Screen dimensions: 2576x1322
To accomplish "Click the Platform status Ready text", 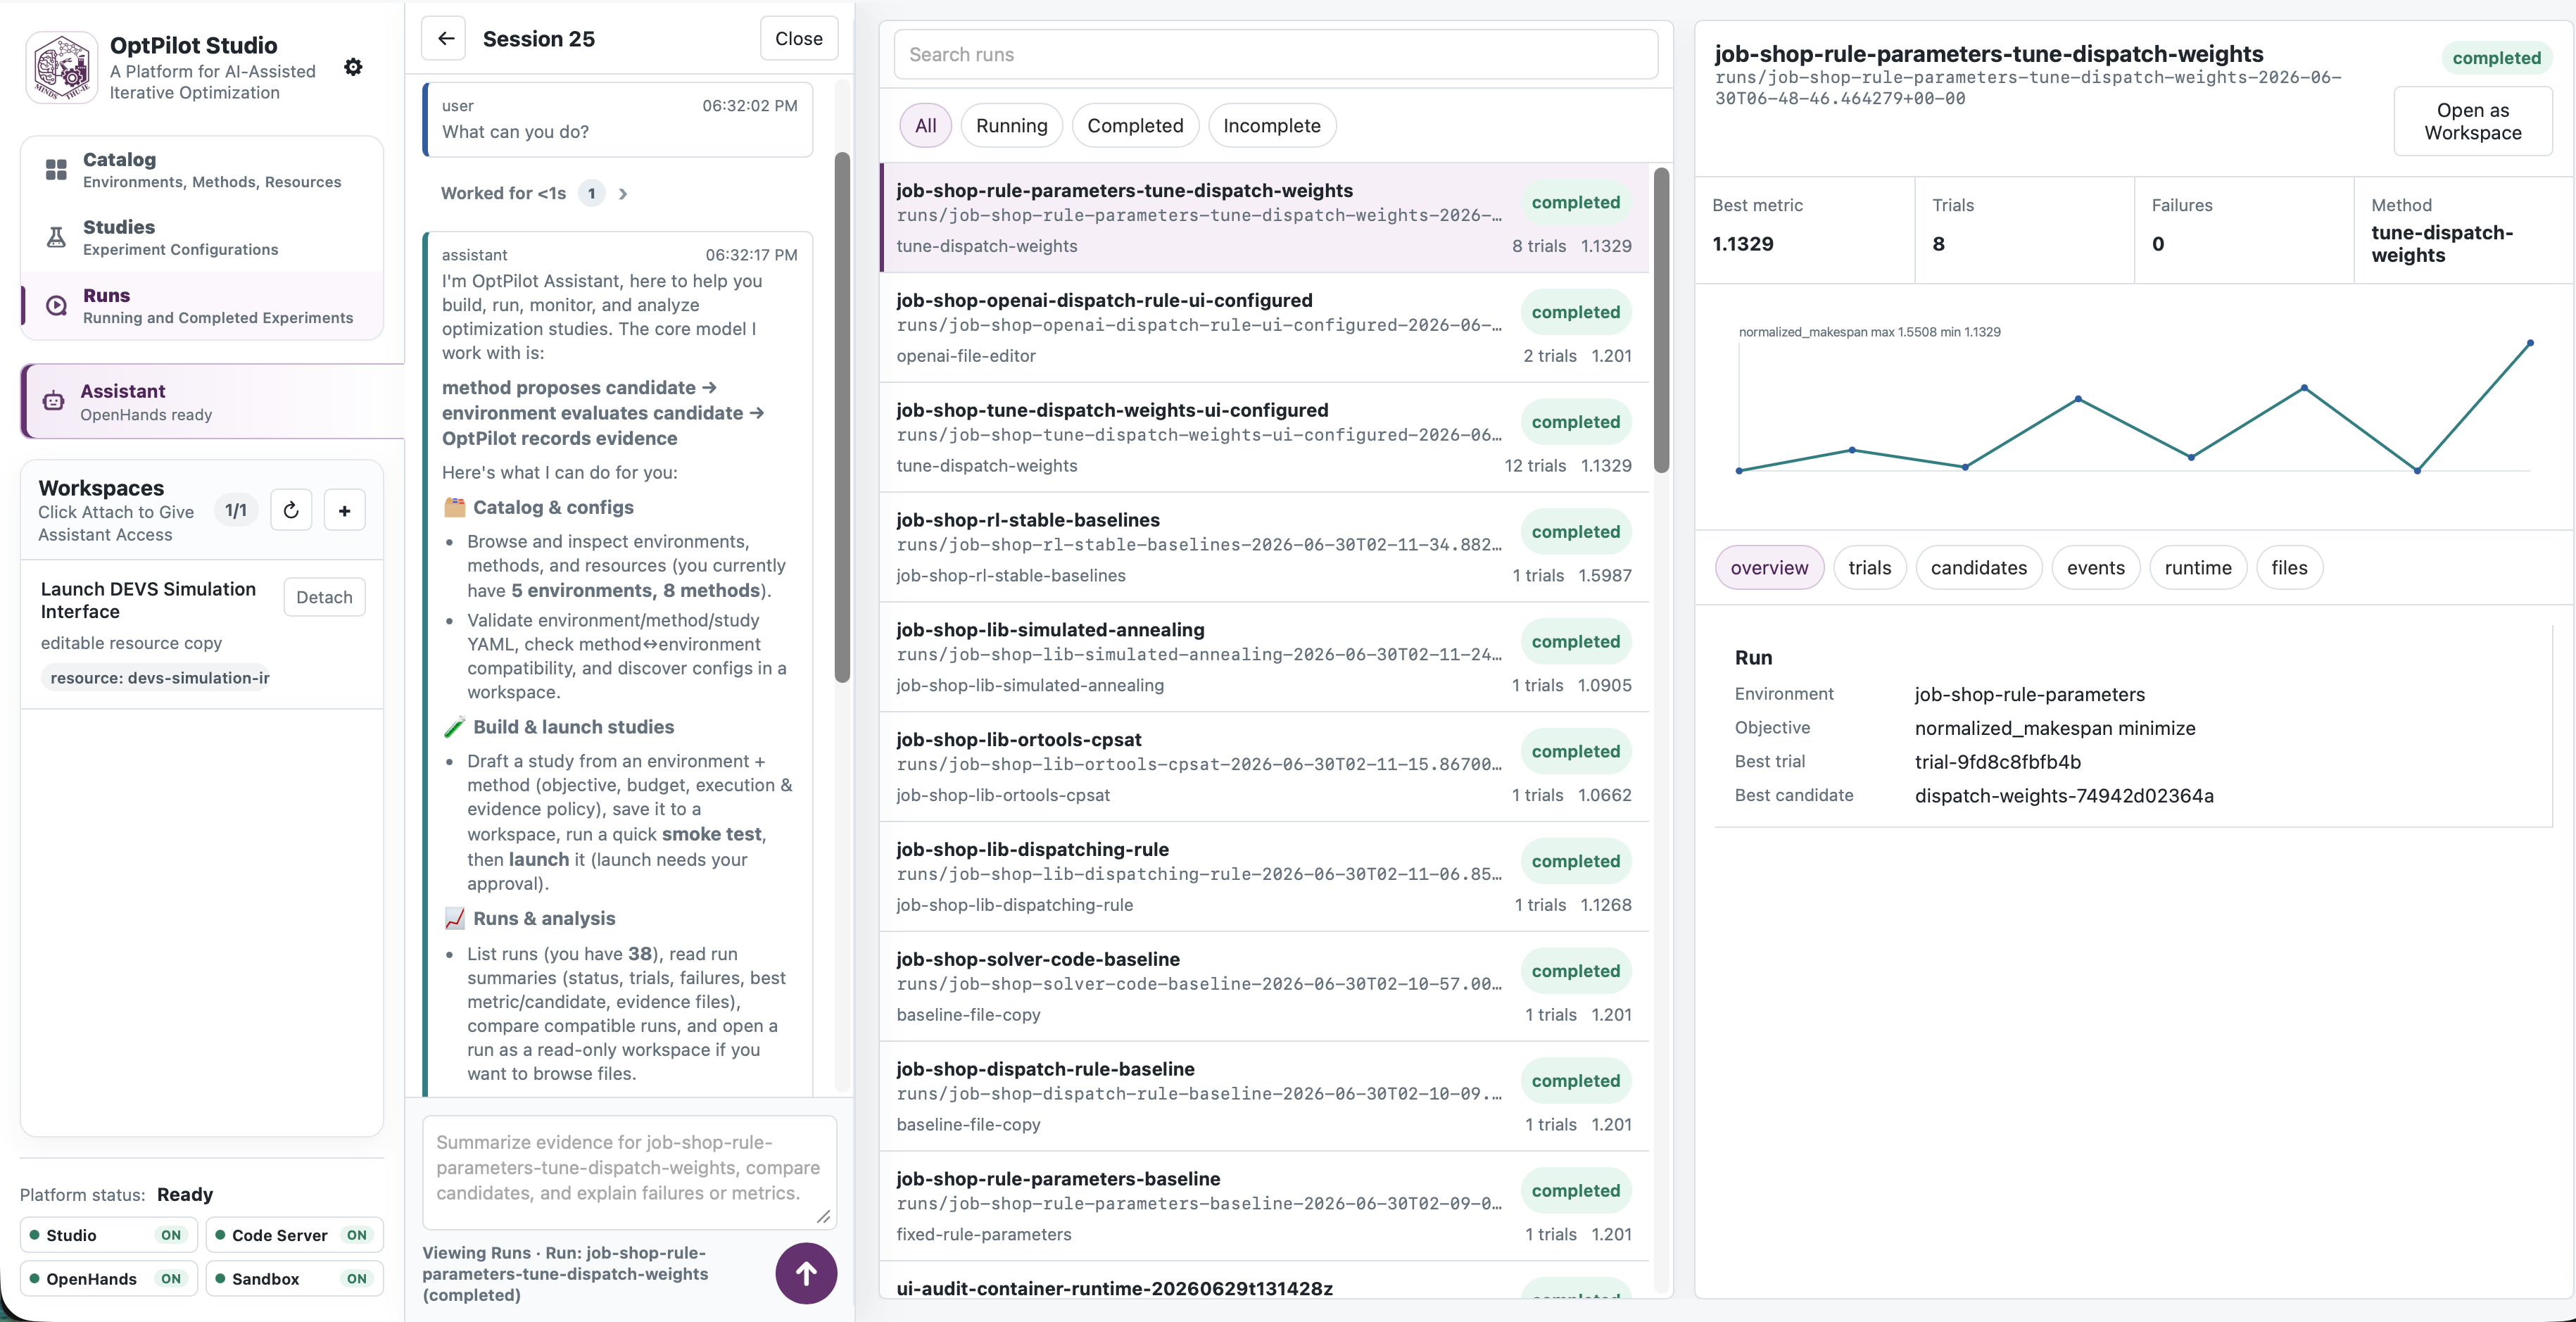I will (x=185, y=1194).
